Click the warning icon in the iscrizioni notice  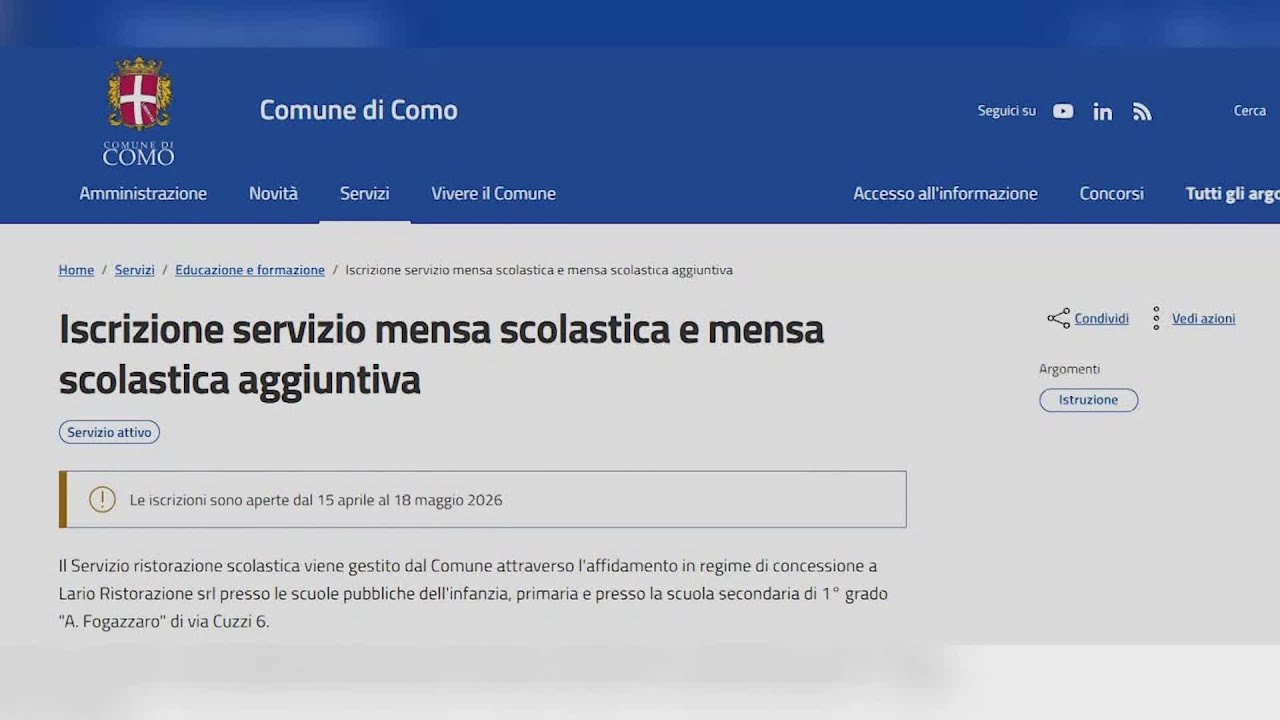(102, 499)
